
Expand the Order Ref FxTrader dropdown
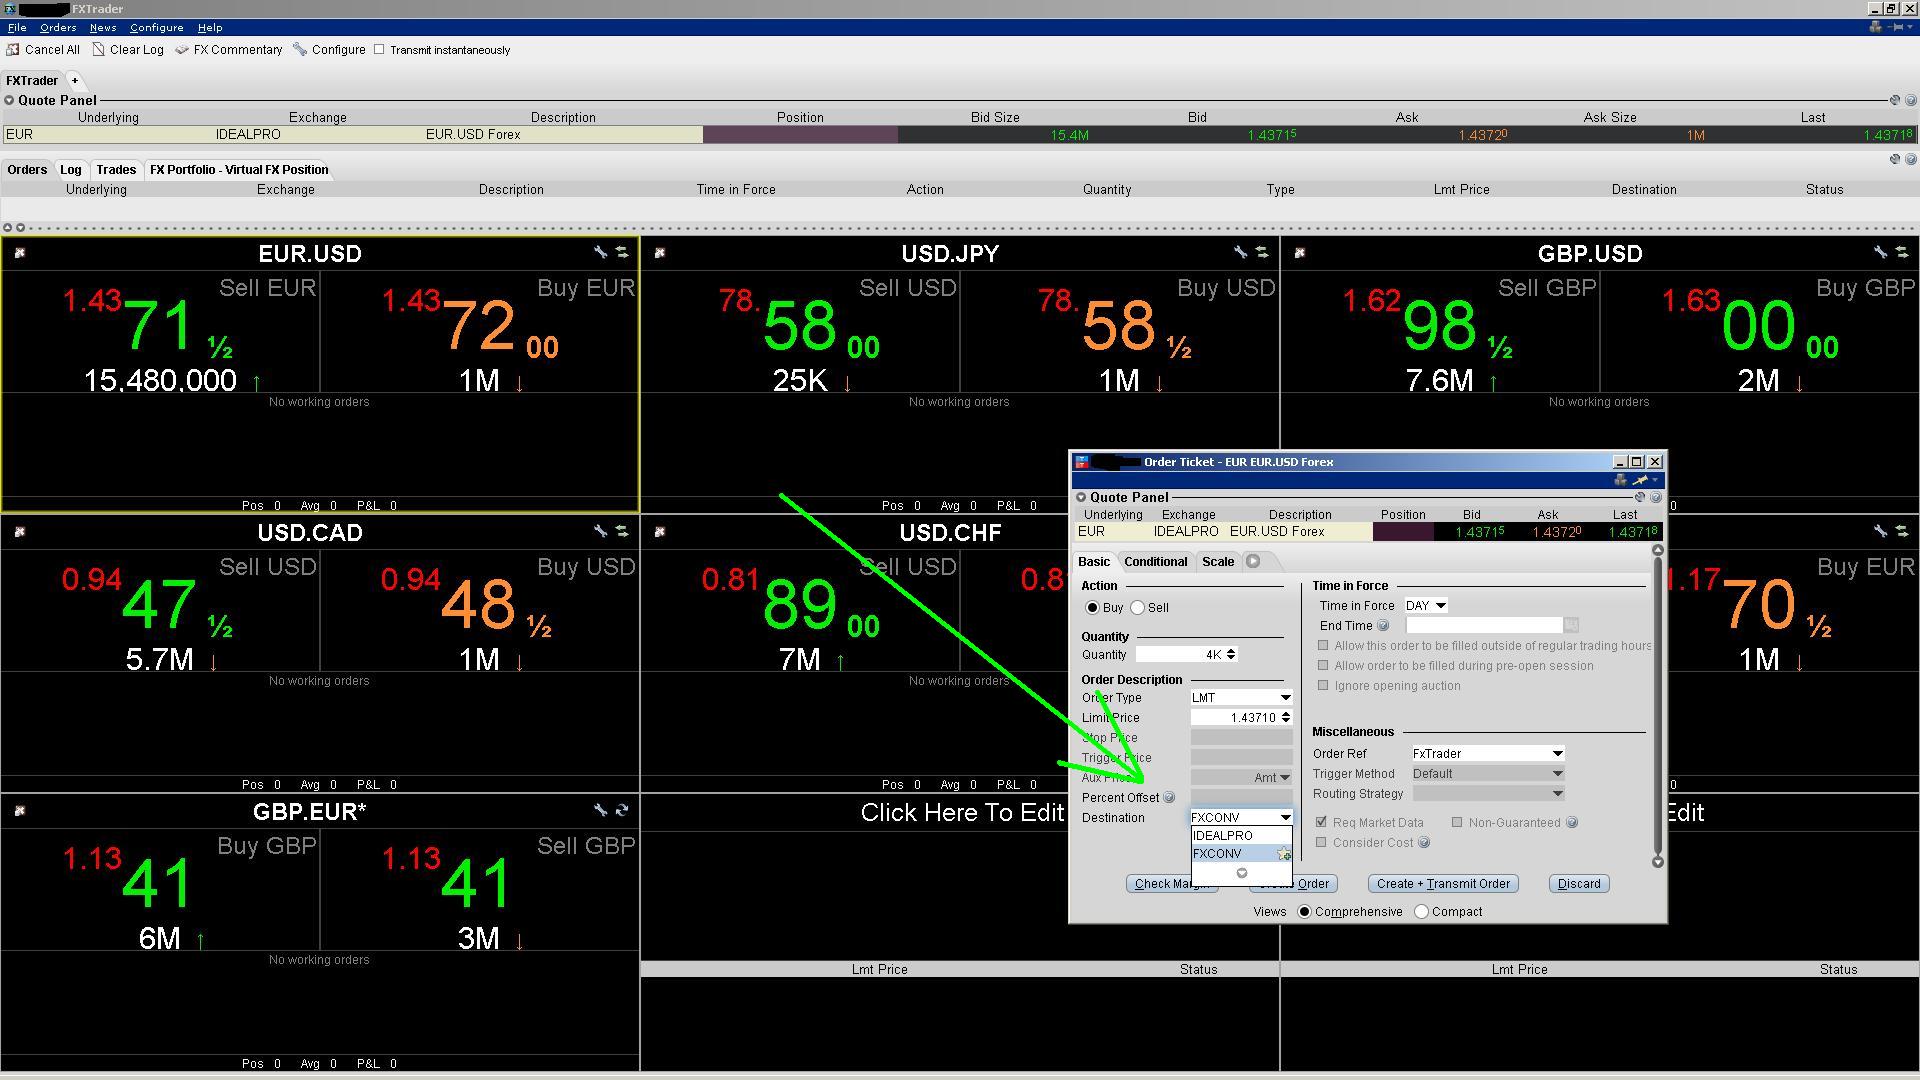[1557, 754]
